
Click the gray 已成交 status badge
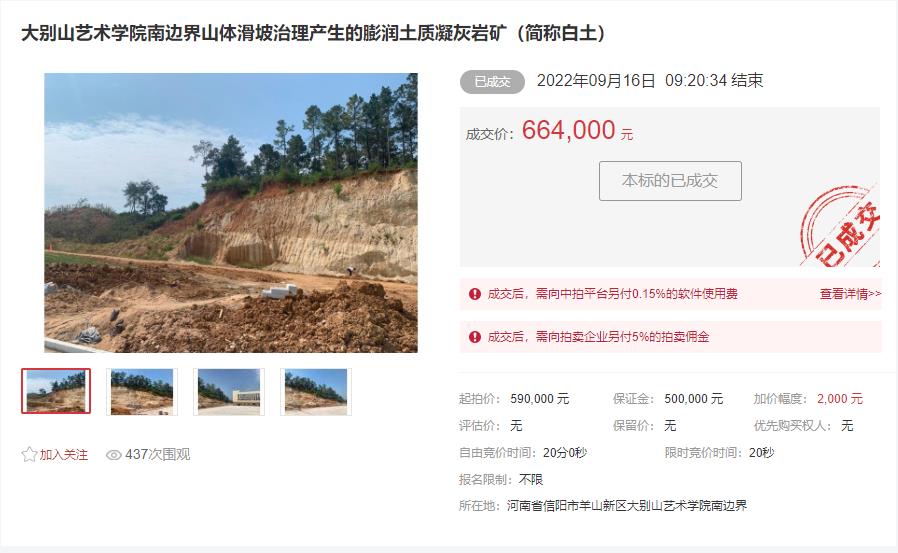pyautogui.click(x=492, y=82)
